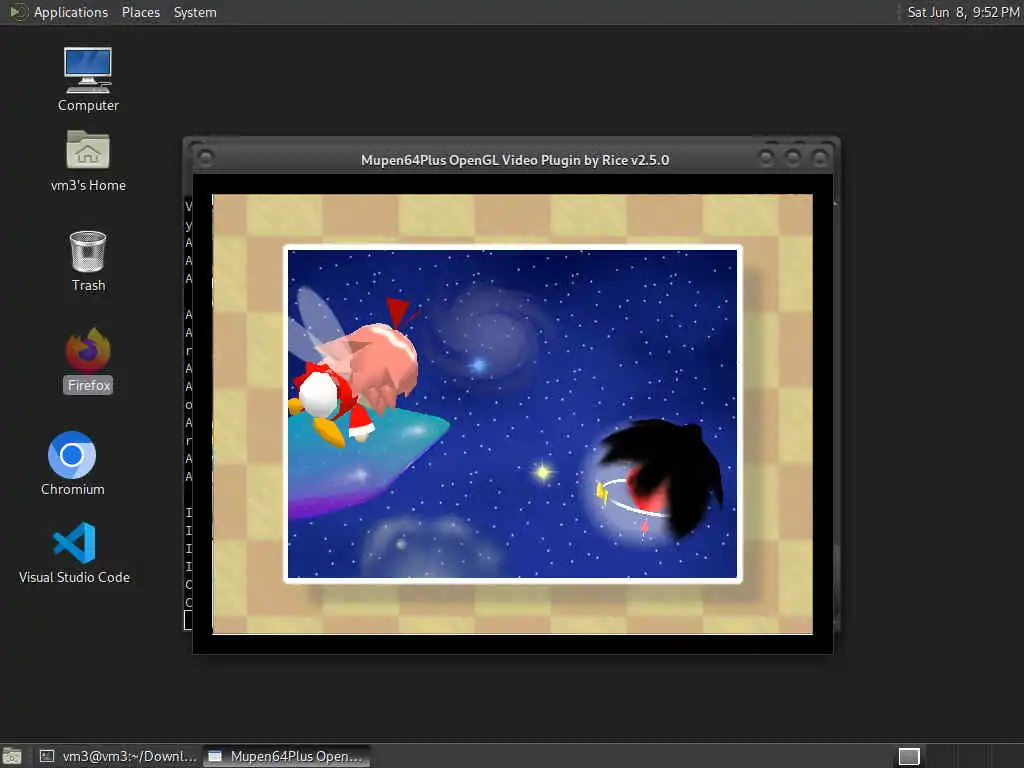This screenshot has width=1024, height=768.
Task: Click the Applications menu logo icon
Action: tap(18, 12)
